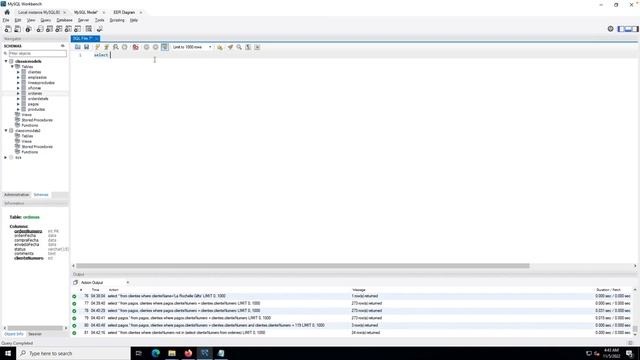Image resolution: width=640 pixels, height=360 pixels.
Task: Open the create new table toolbar icon
Action: [x=49, y=29]
